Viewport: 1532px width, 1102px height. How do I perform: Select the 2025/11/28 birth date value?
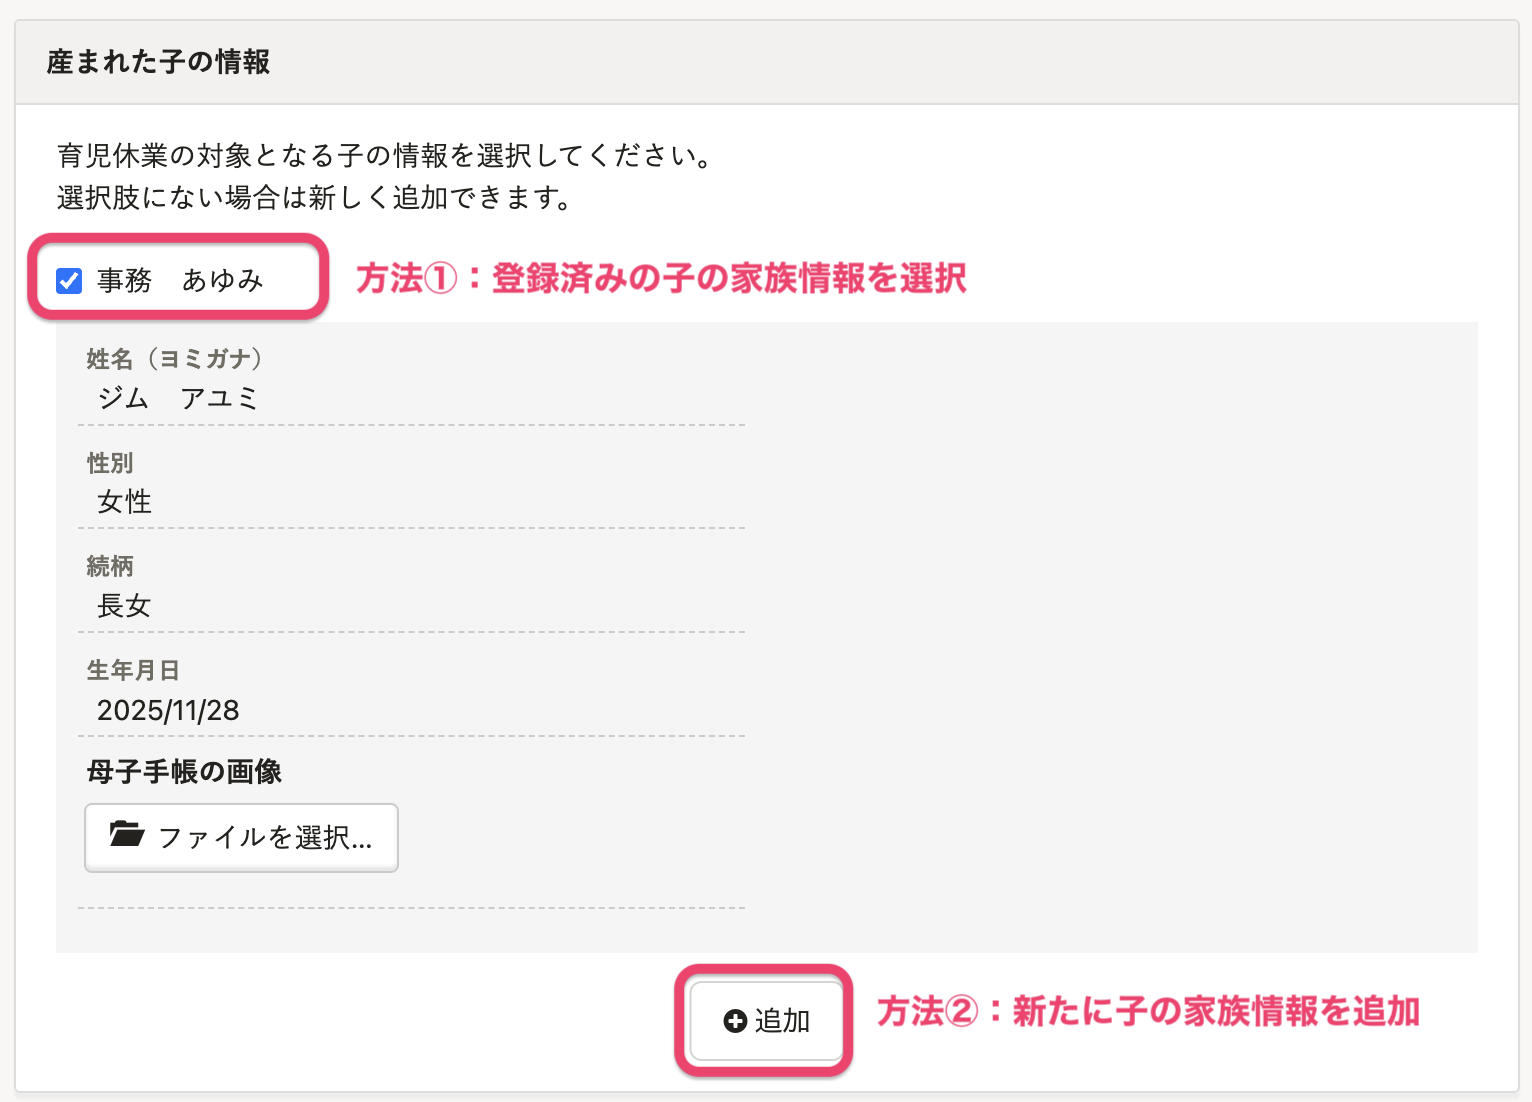tap(168, 710)
